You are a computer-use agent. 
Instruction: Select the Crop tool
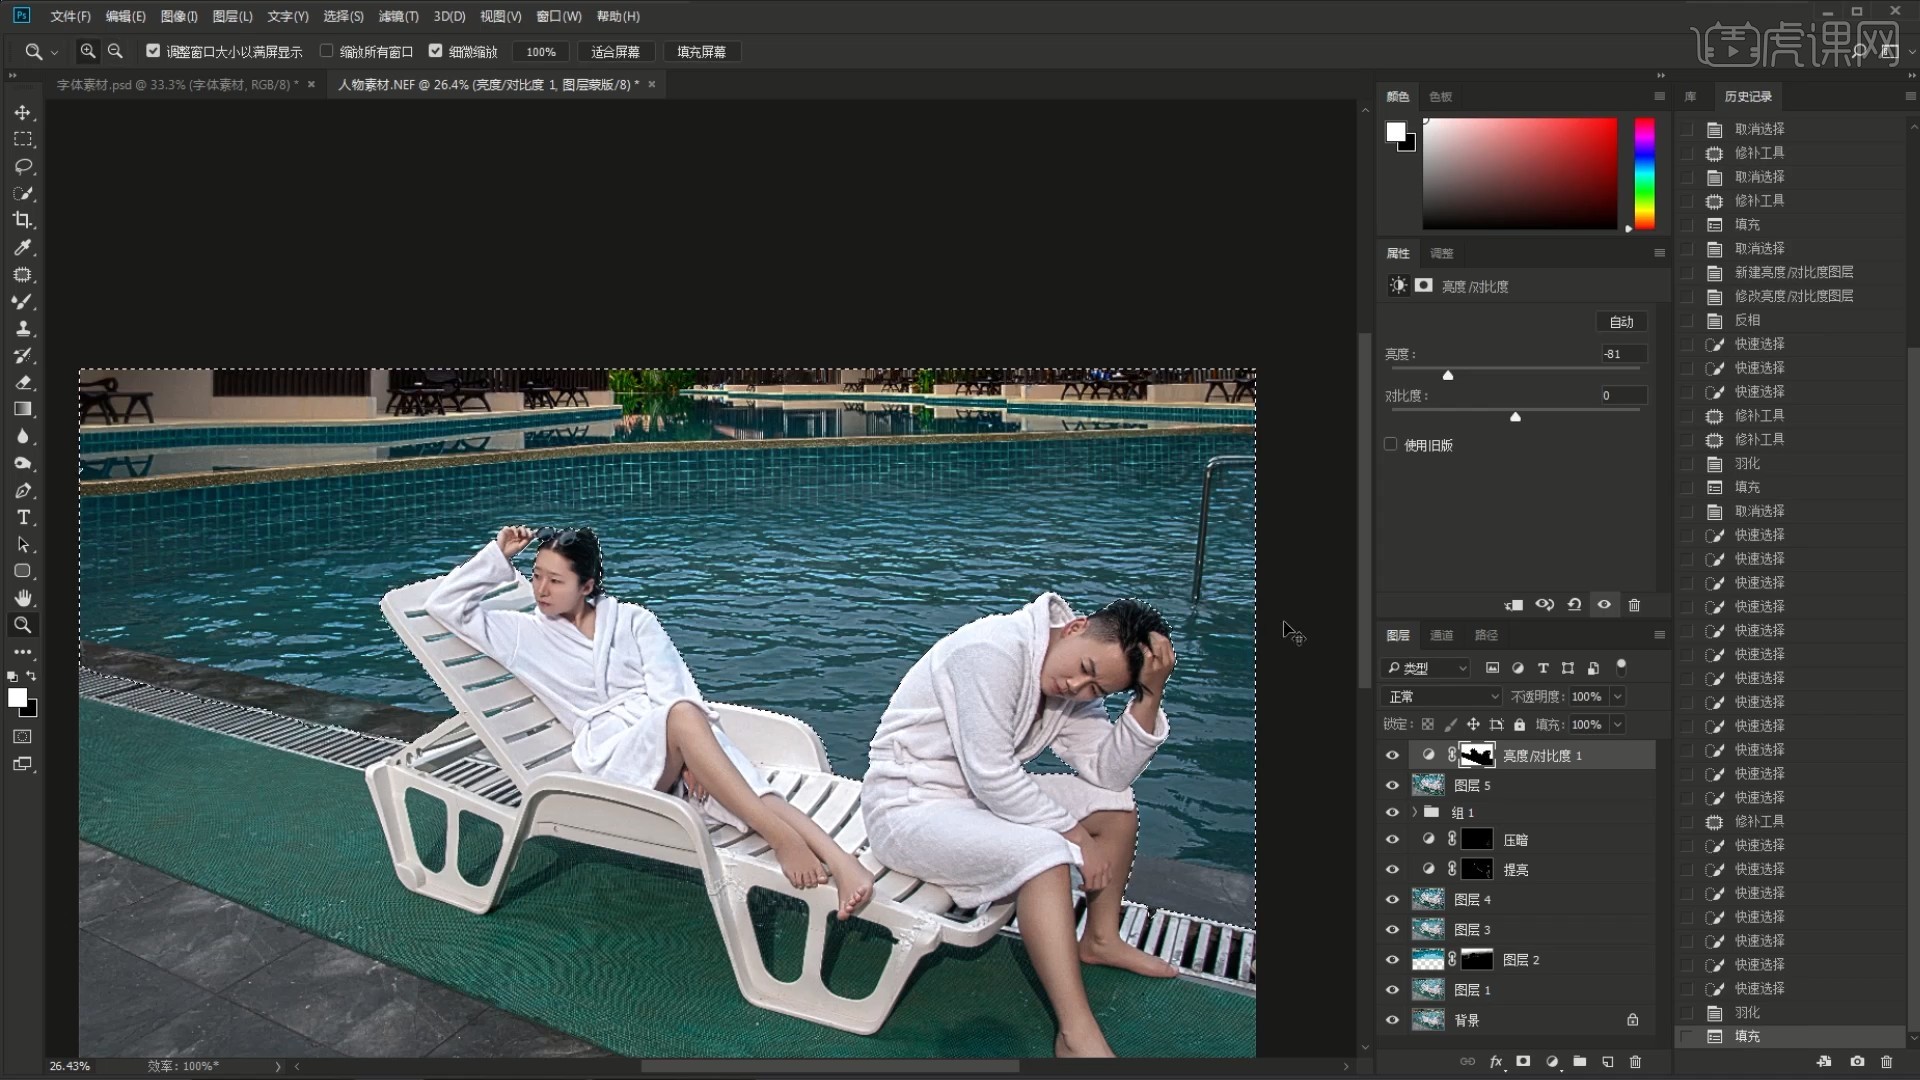23,220
